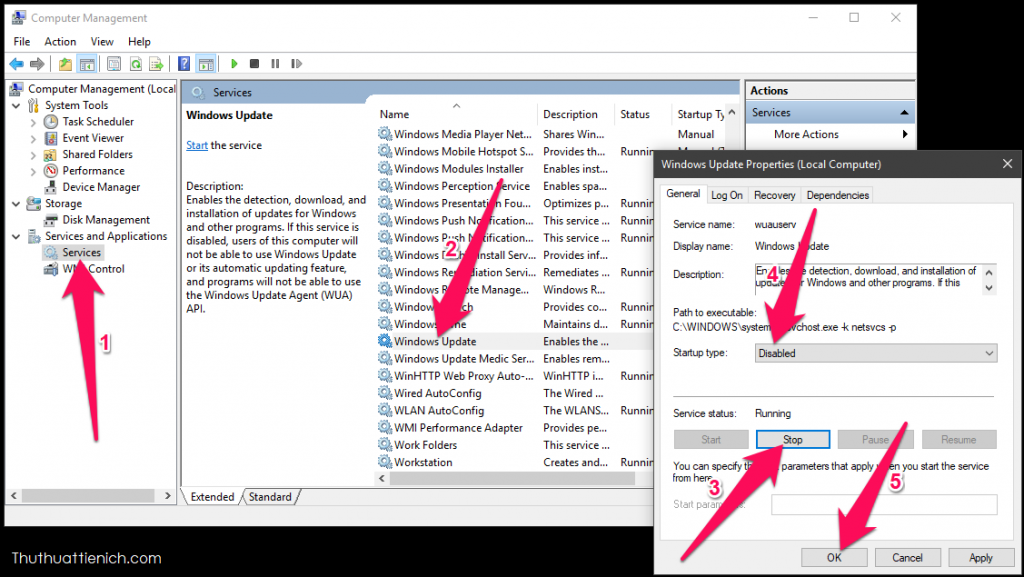Click the Start parameters input field
The width and height of the screenshot is (1024, 577).
point(884,504)
